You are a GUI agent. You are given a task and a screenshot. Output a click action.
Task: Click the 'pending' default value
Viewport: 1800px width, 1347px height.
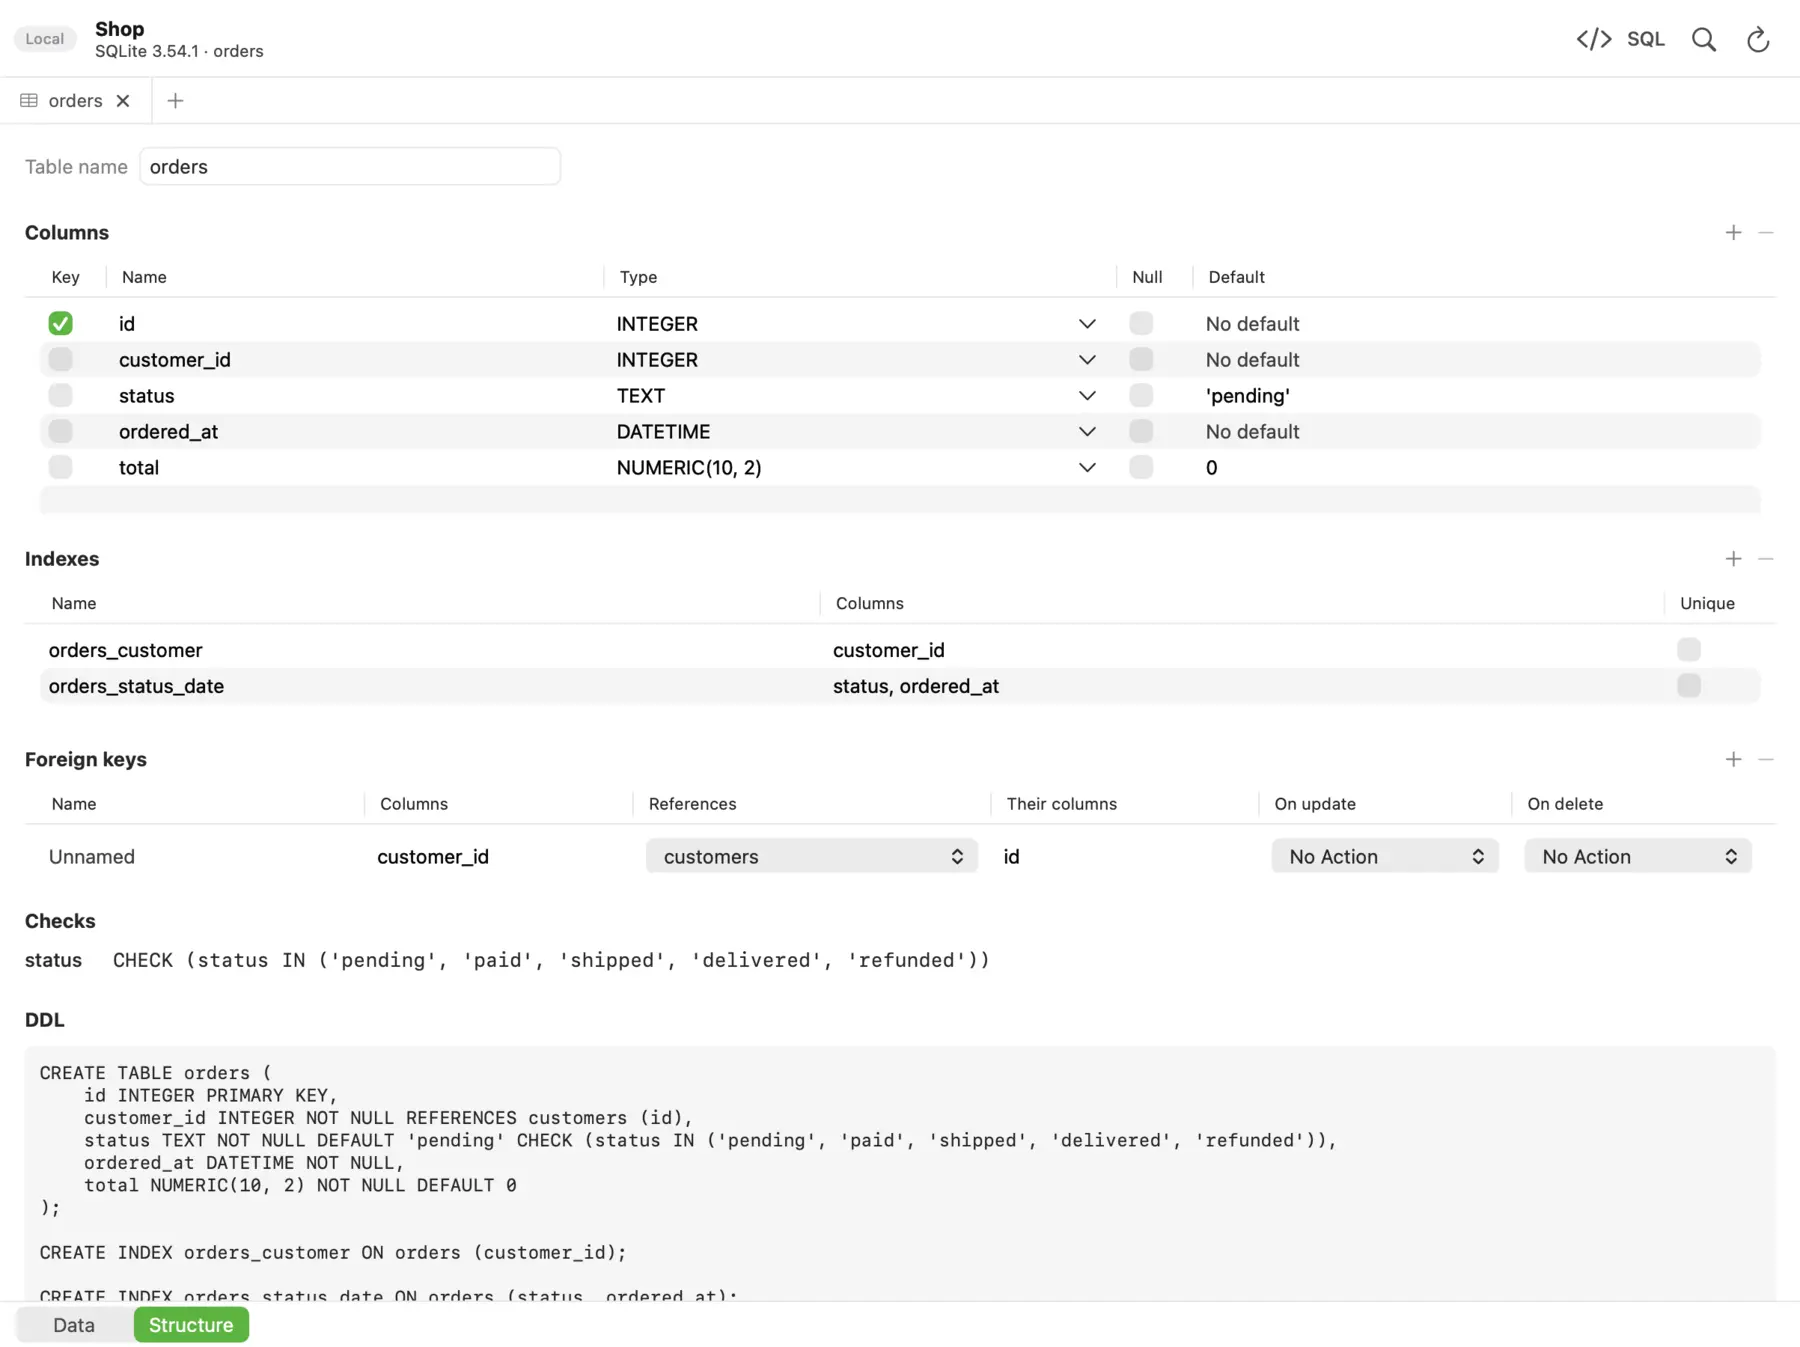tap(1248, 396)
